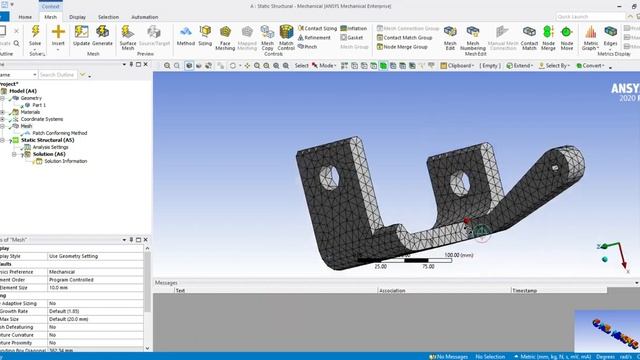Viewport: 640px width, 360px height.
Task: Select Solution Information tree item
Action: click(x=66, y=161)
